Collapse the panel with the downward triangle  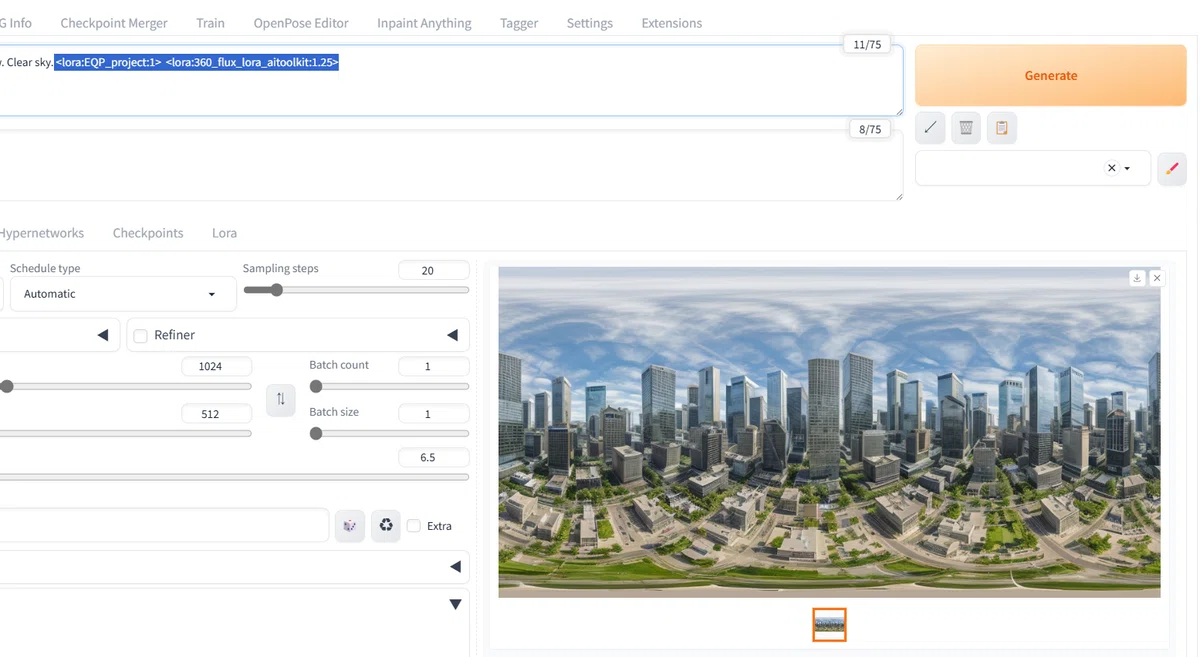tap(456, 604)
